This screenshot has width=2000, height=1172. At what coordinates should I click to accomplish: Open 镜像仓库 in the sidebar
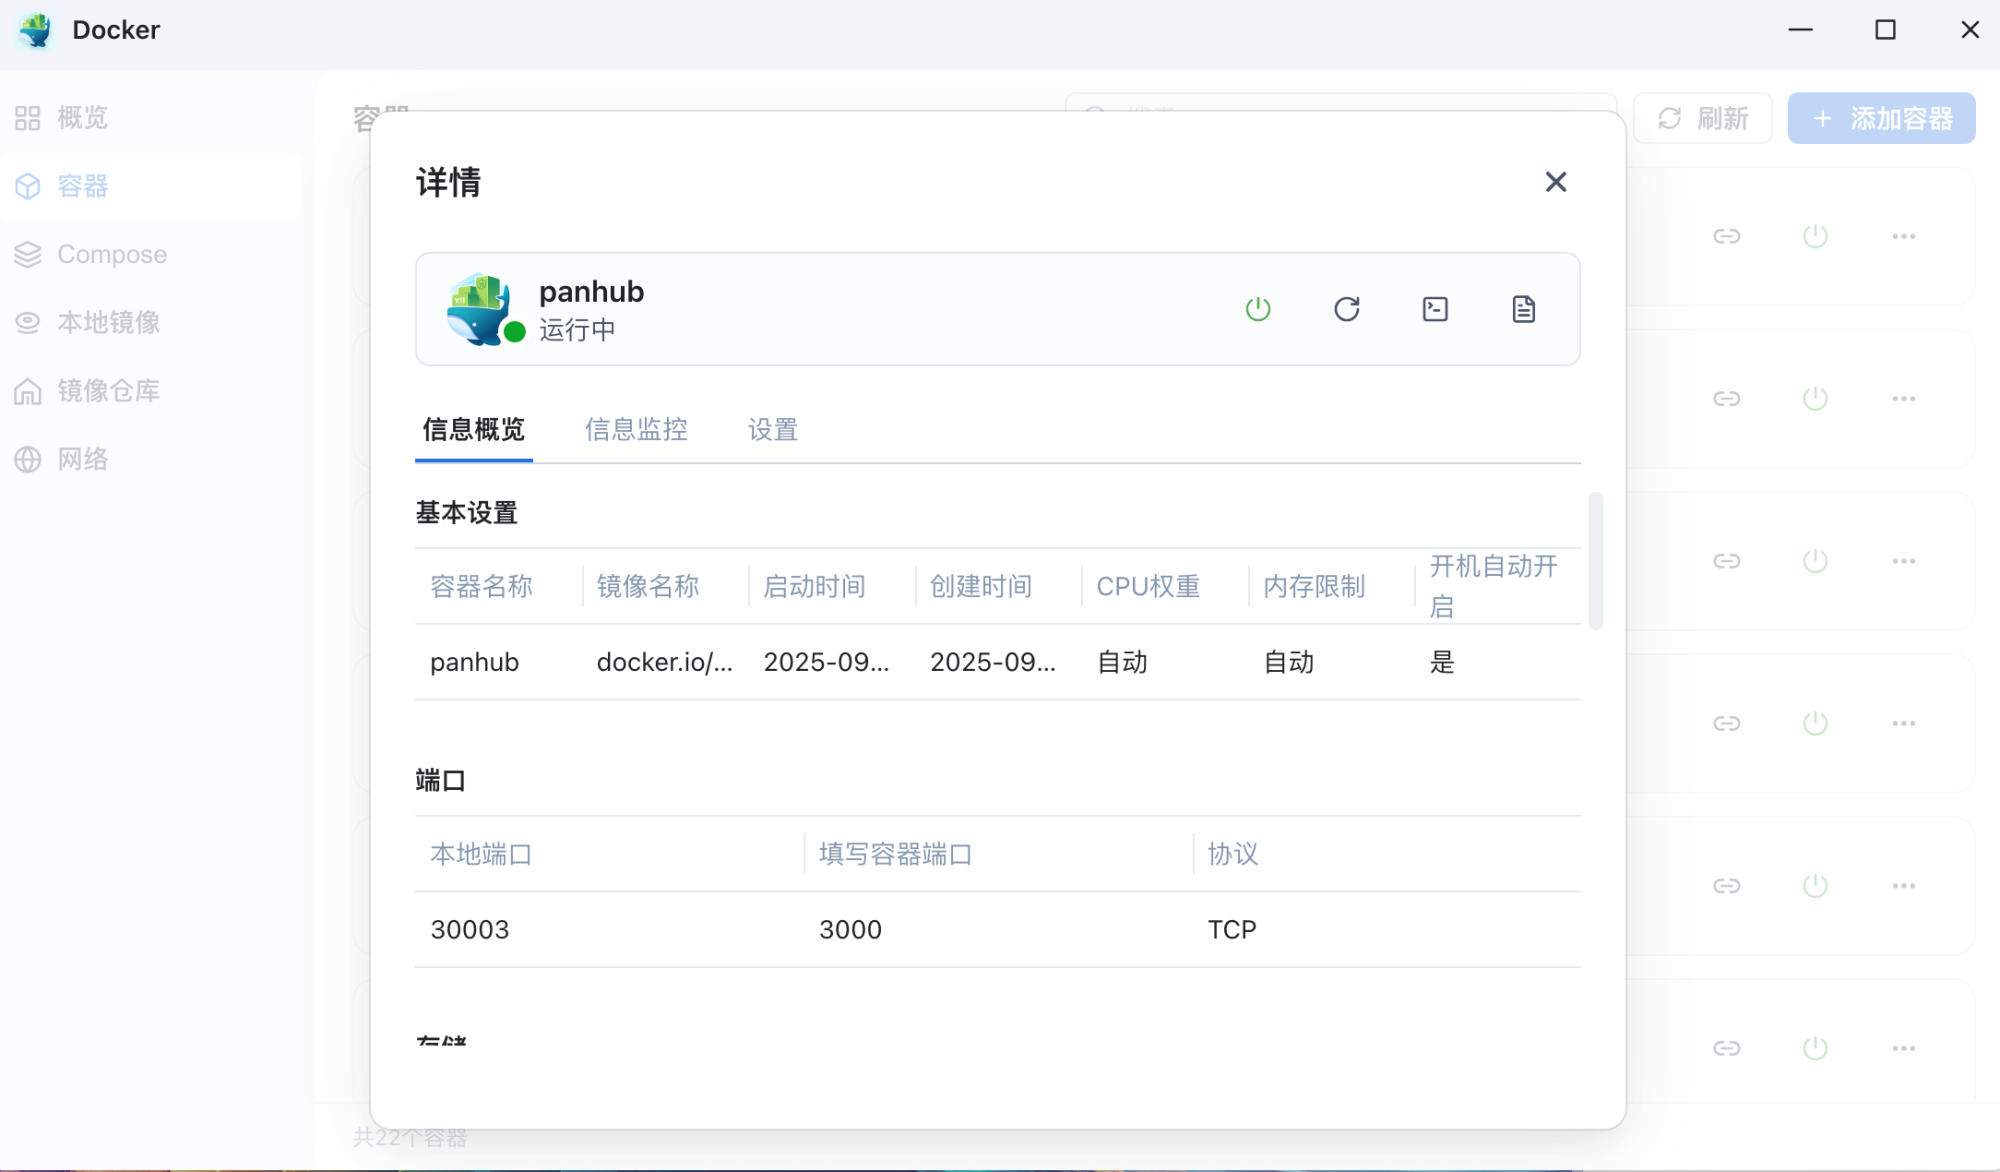tap(108, 391)
